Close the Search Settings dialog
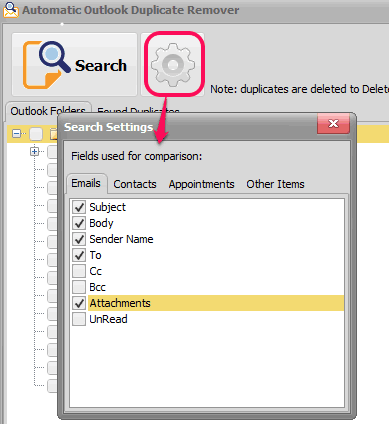This screenshot has width=389, height=424. pyautogui.click(x=333, y=124)
